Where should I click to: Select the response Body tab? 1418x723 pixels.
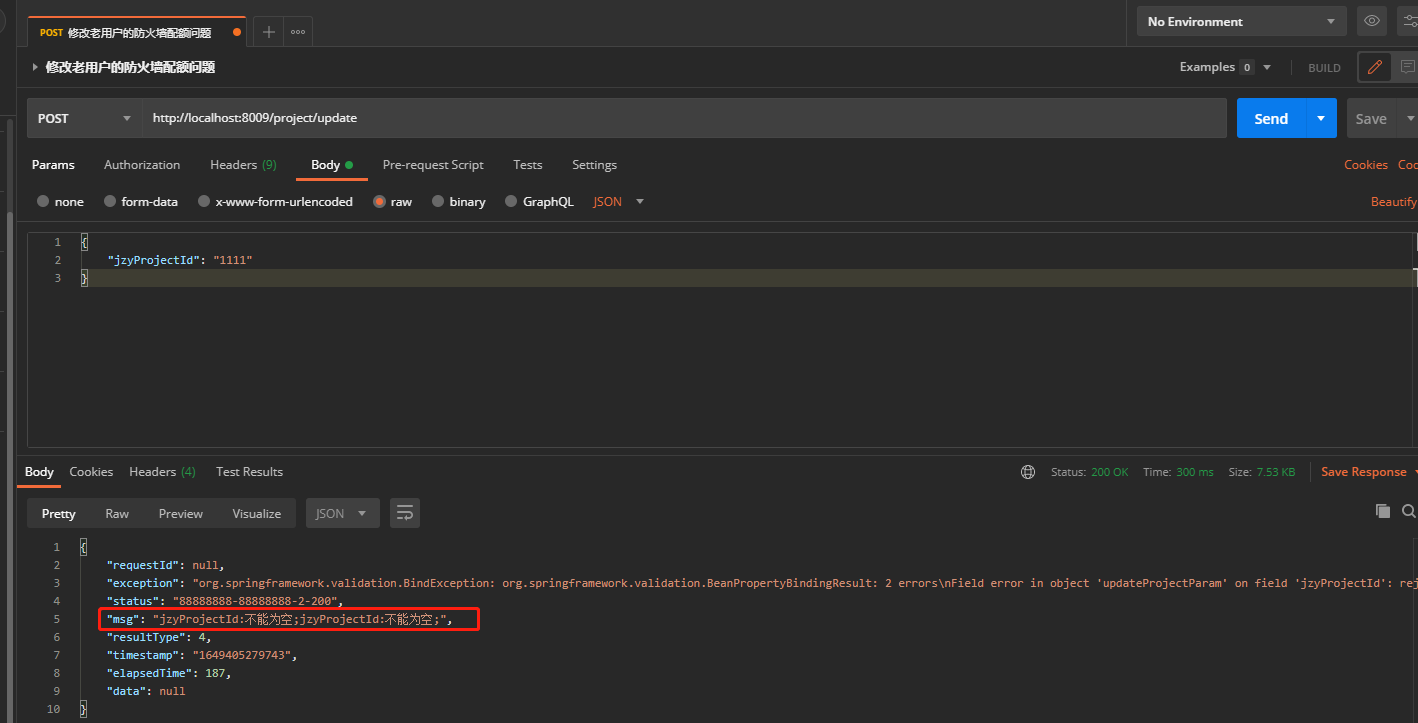39,472
